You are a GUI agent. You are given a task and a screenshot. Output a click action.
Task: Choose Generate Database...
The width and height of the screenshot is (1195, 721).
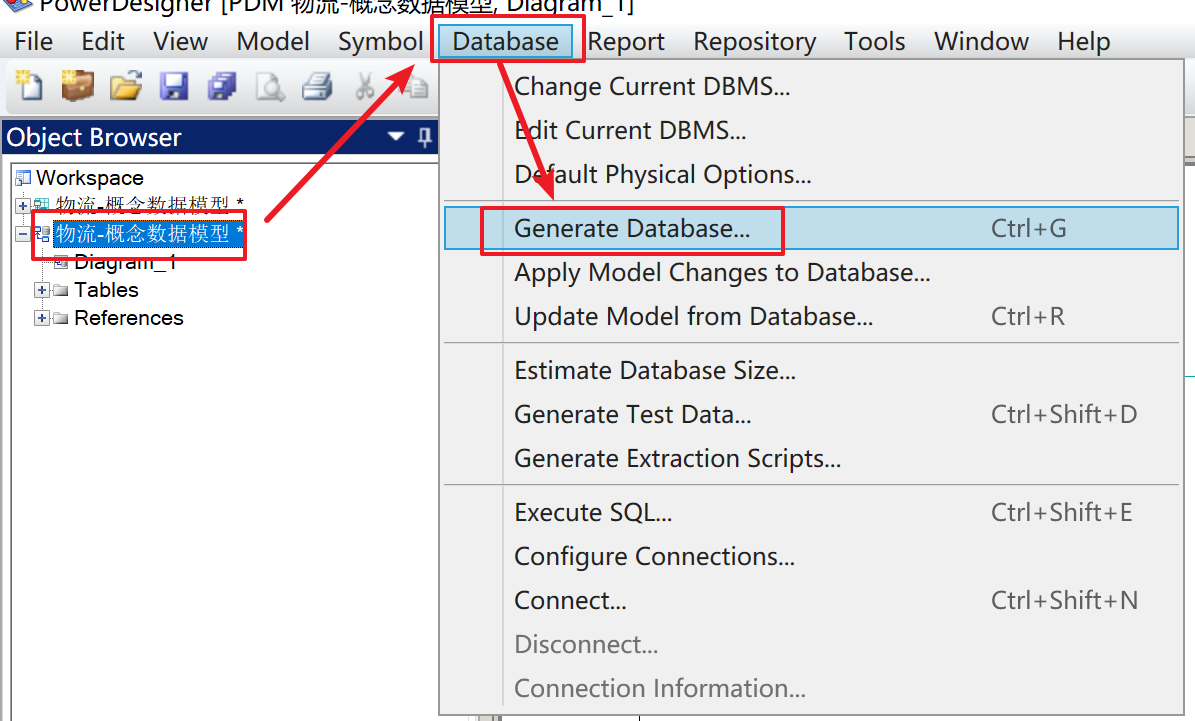(x=811, y=229)
